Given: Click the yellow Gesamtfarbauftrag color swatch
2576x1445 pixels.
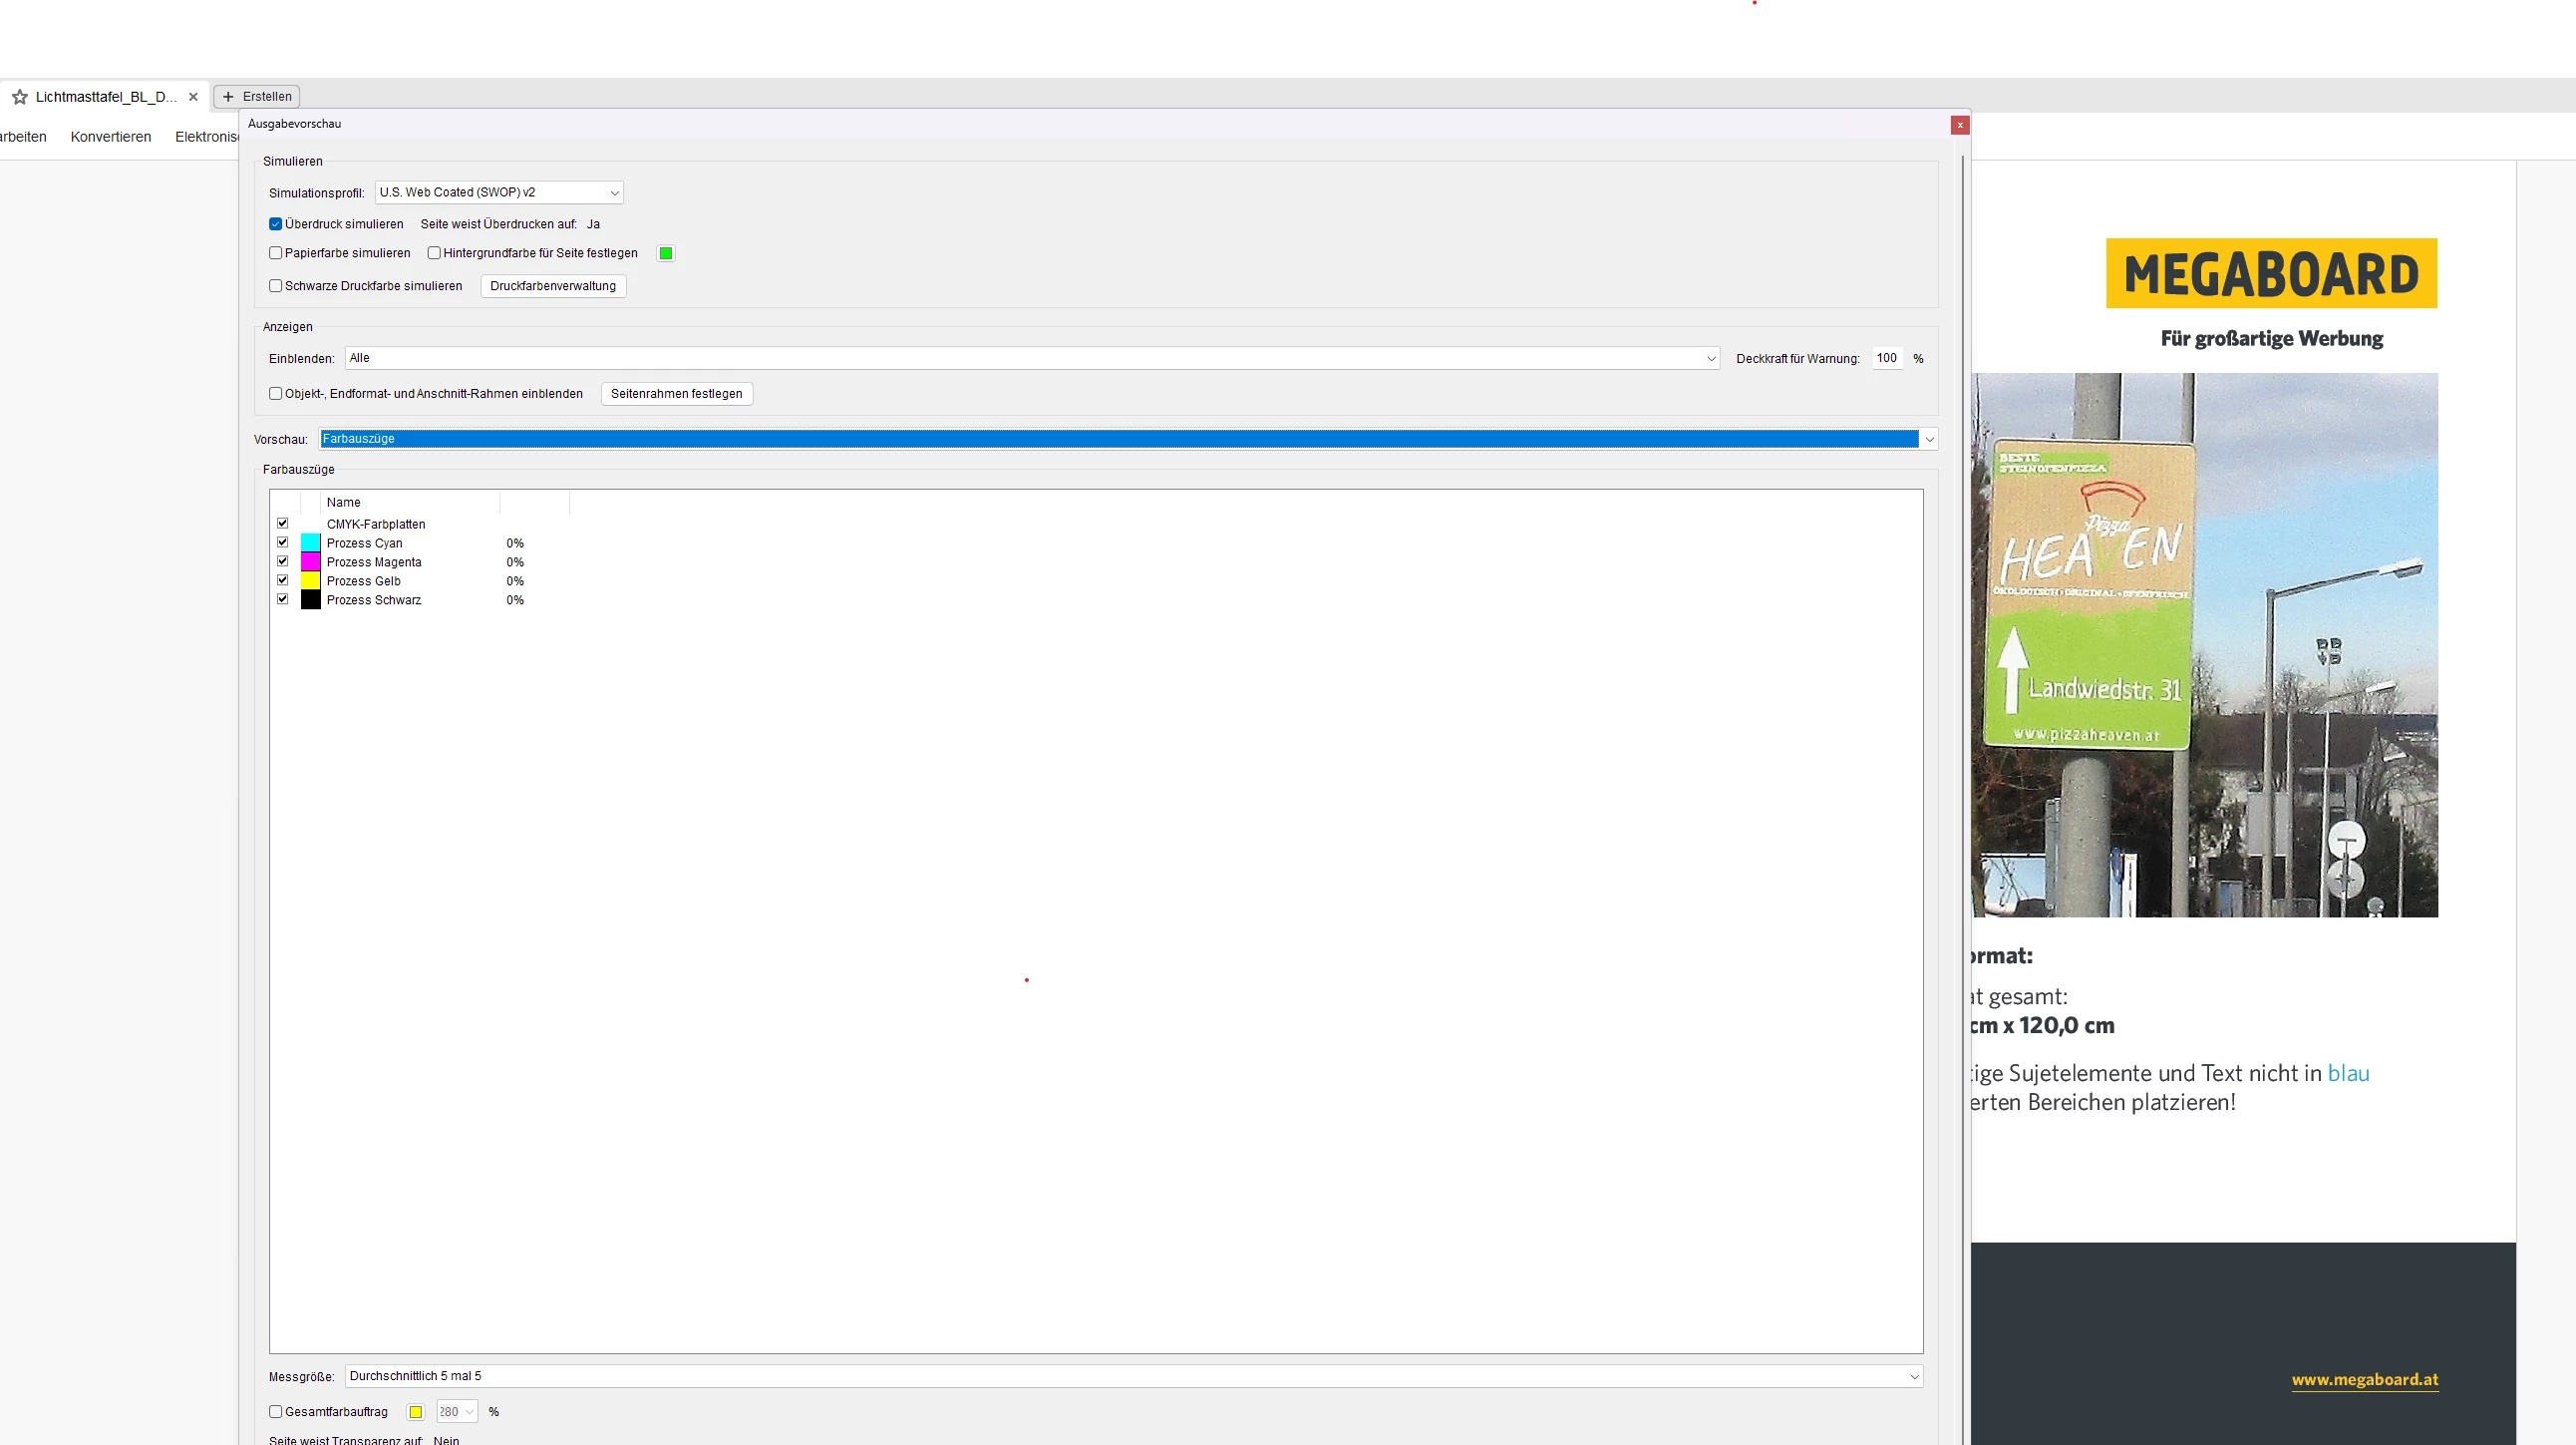Looking at the screenshot, I should (x=415, y=1412).
